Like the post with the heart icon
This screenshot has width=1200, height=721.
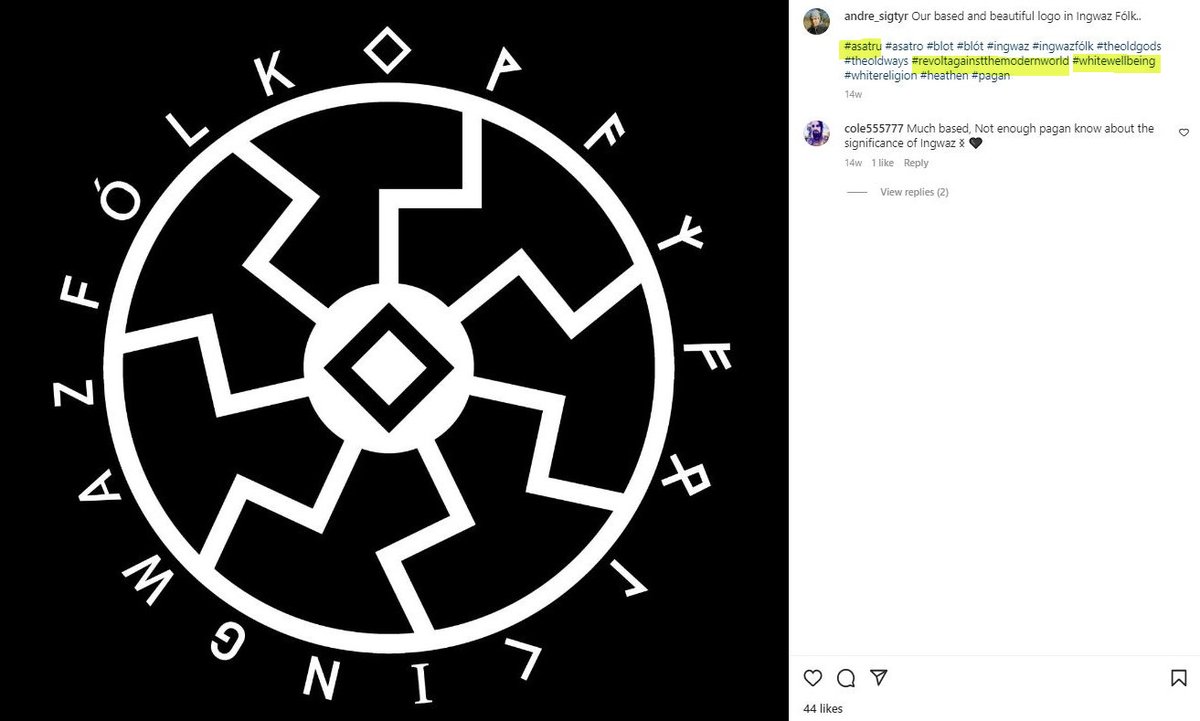tap(813, 679)
